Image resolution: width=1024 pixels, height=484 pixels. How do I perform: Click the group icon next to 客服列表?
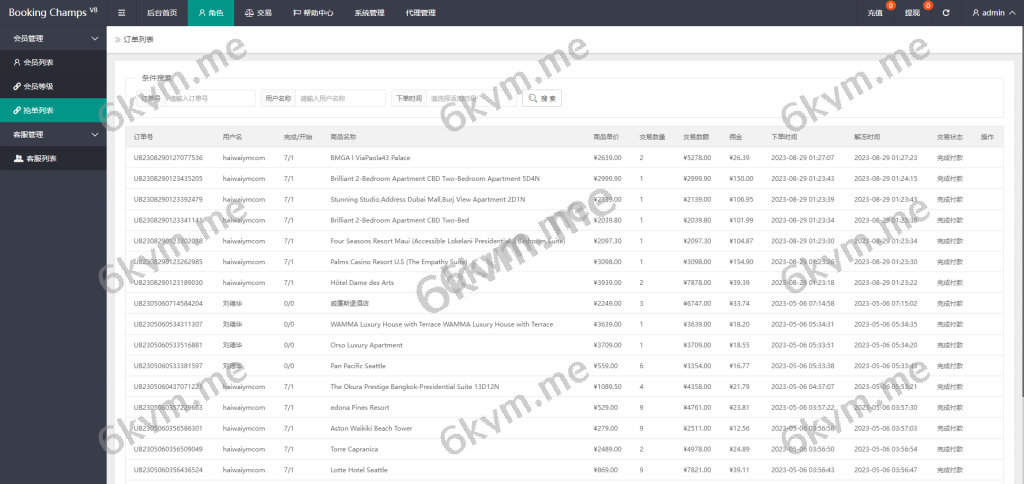pos(18,158)
